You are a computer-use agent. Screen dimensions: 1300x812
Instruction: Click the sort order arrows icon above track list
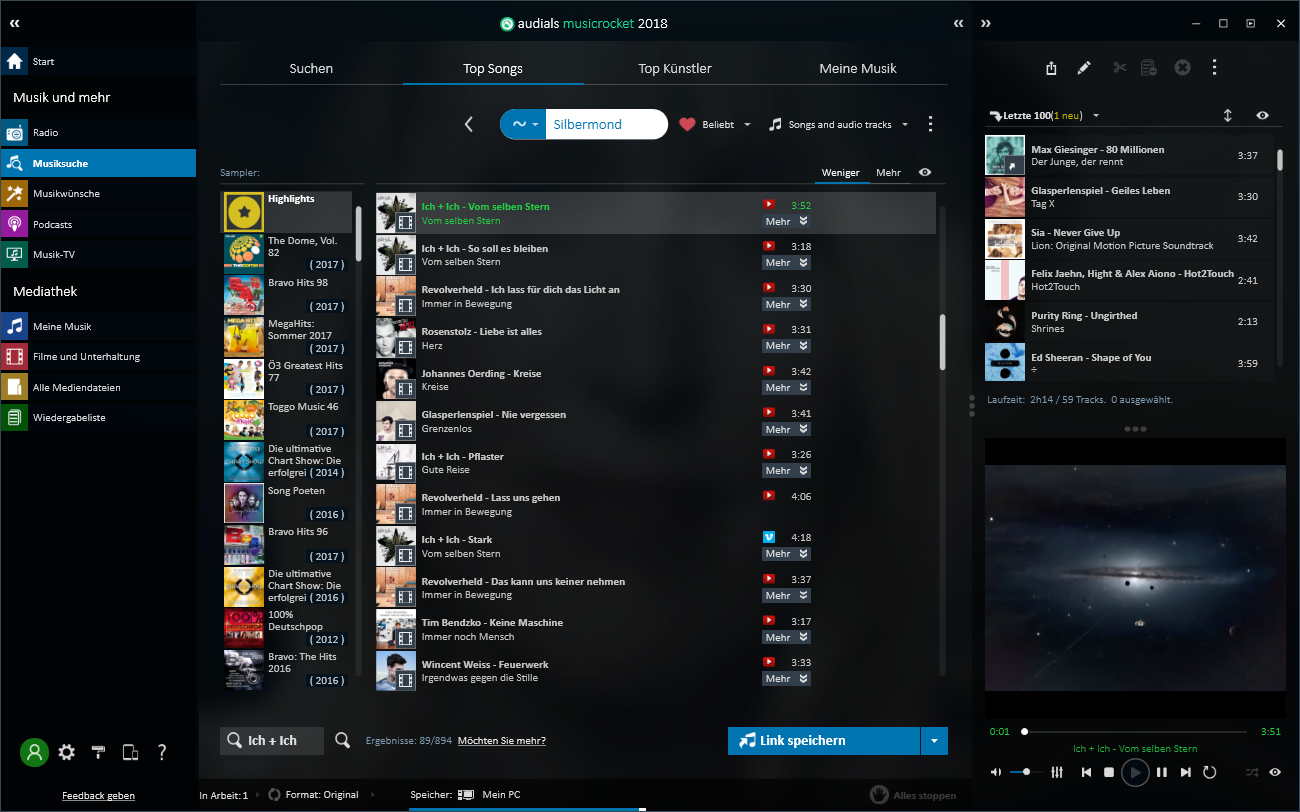(1228, 115)
